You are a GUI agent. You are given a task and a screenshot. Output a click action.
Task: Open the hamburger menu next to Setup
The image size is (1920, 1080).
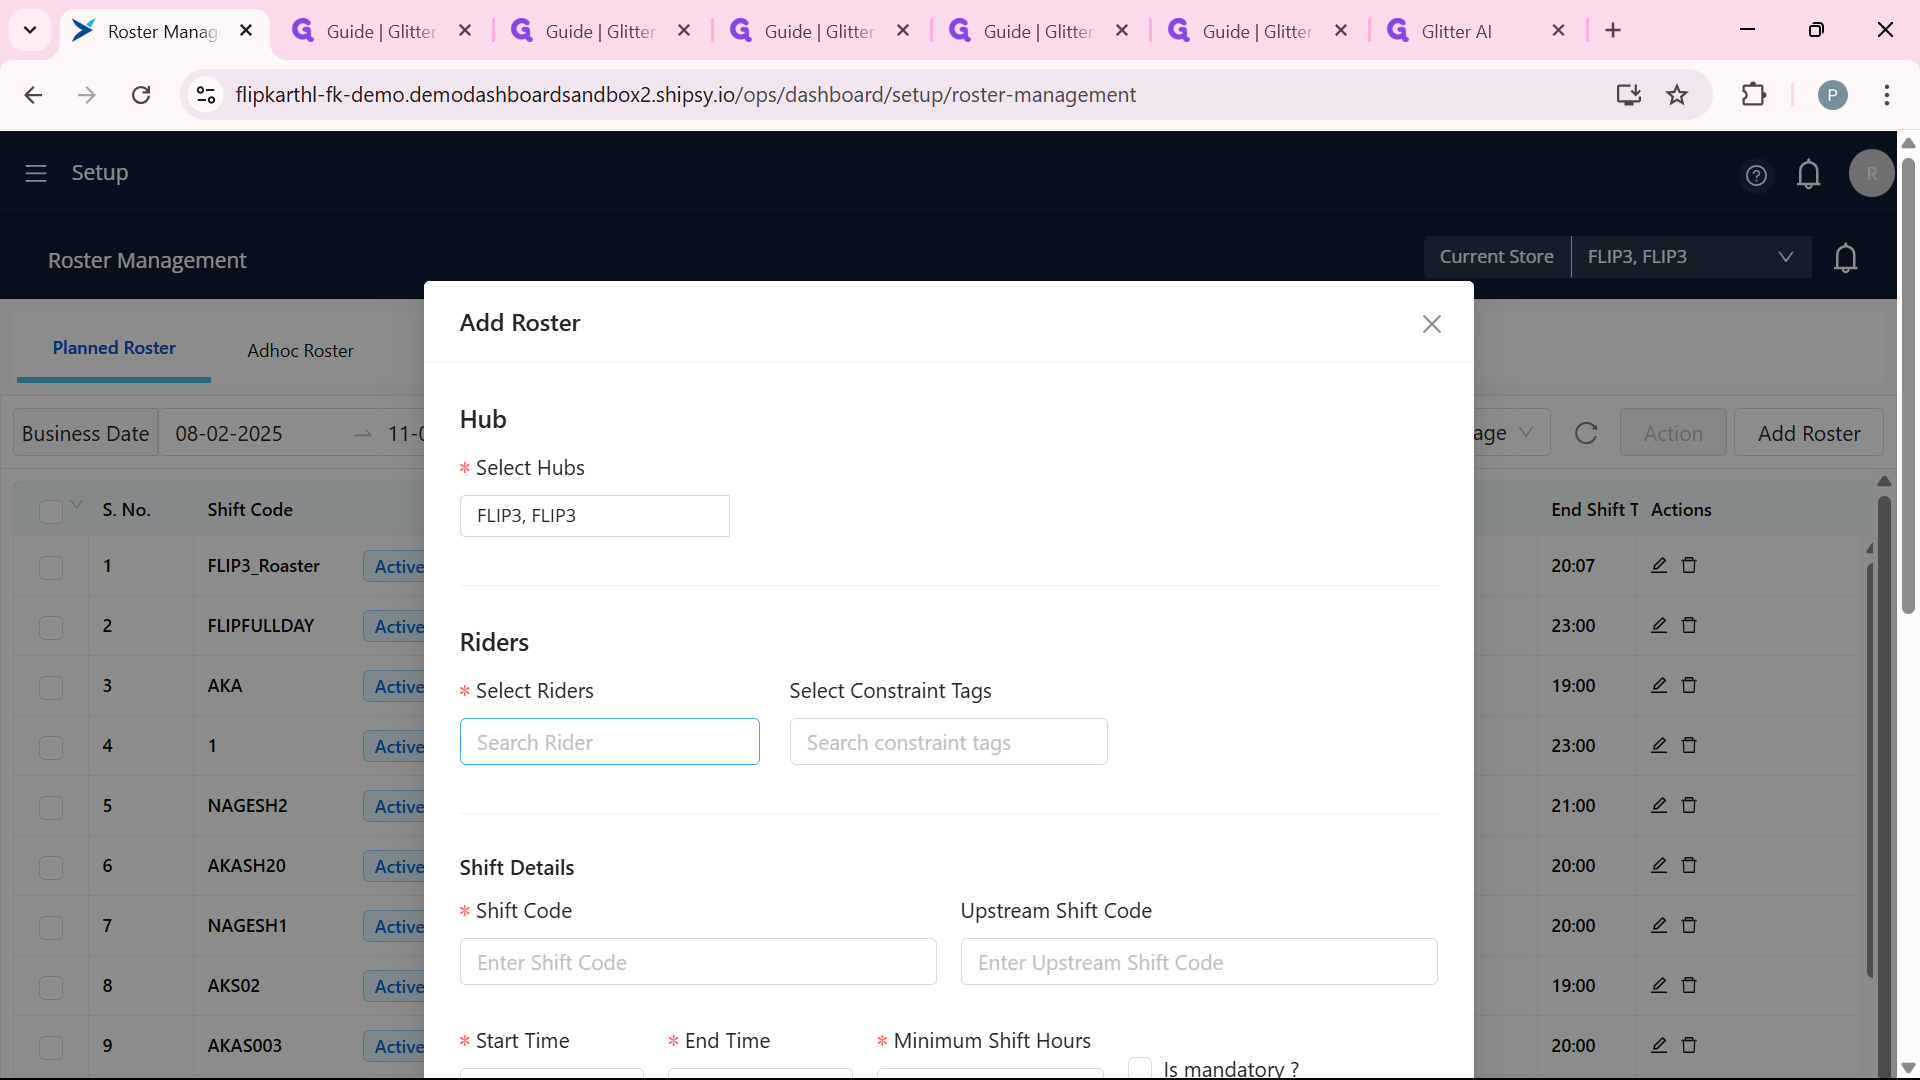click(36, 173)
